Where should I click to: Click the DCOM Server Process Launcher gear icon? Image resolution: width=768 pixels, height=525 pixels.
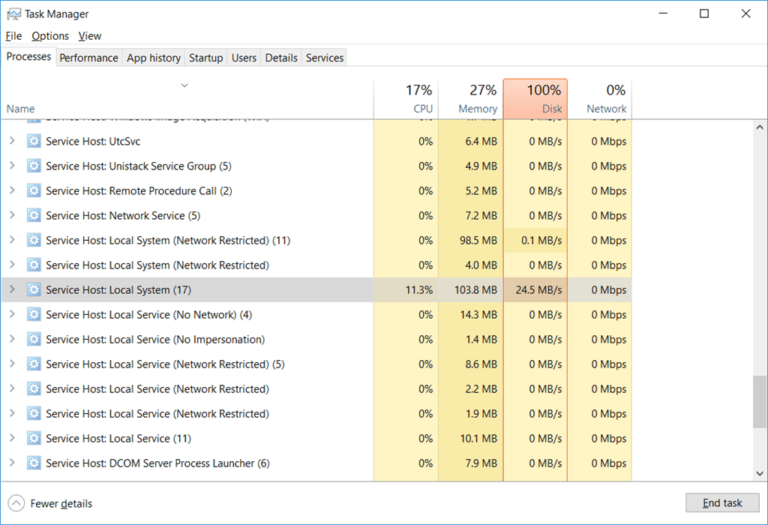(34, 463)
